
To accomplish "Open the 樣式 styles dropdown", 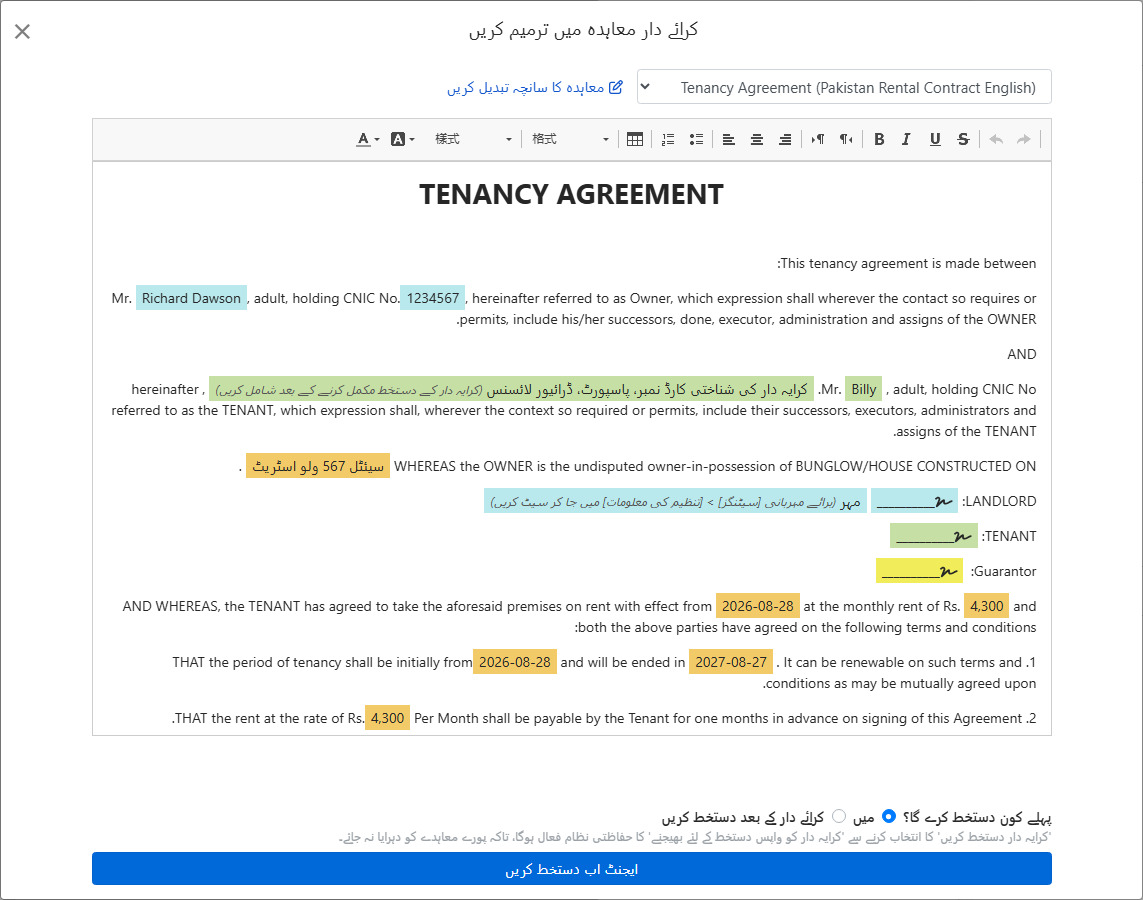I will point(473,139).
